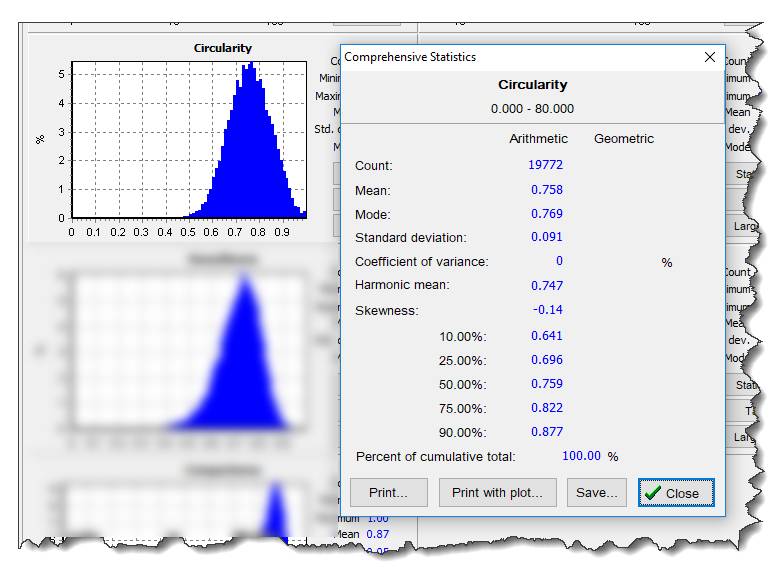Screen dimensions: 778x585
Task: Click the range text 0.000 - 80.000
Action: click(x=532, y=109)
